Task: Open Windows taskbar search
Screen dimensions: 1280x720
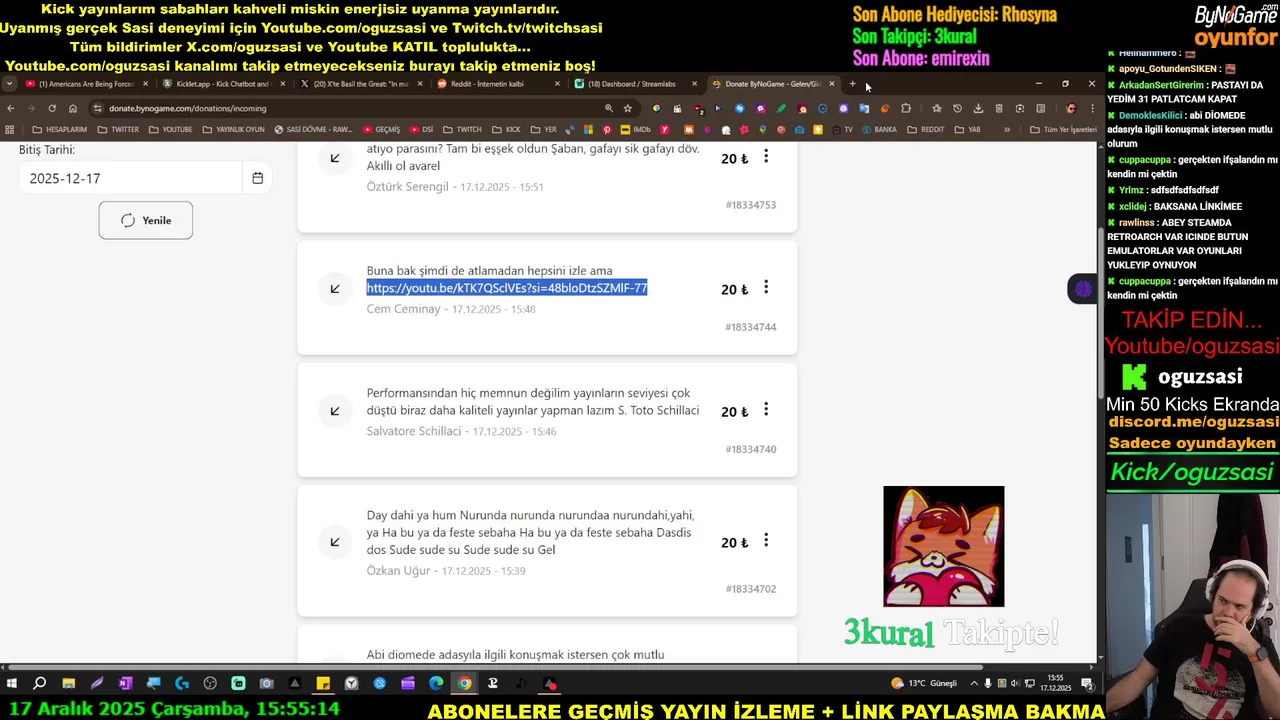Action: 40,683
